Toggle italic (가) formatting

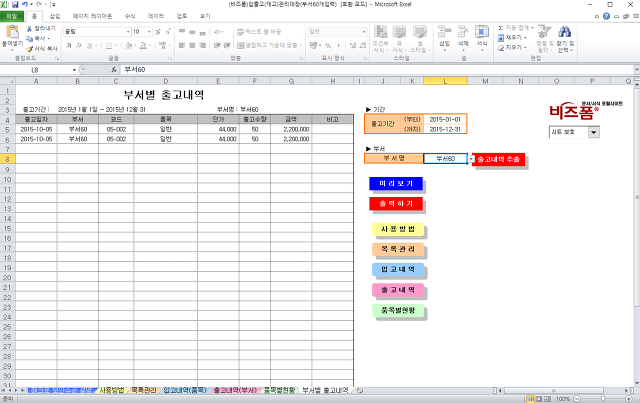[x=79, y=45]
